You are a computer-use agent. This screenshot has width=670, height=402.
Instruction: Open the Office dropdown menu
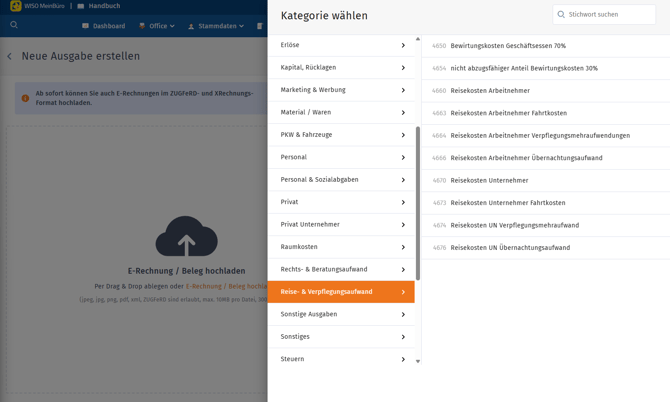(x=156, y=26)
